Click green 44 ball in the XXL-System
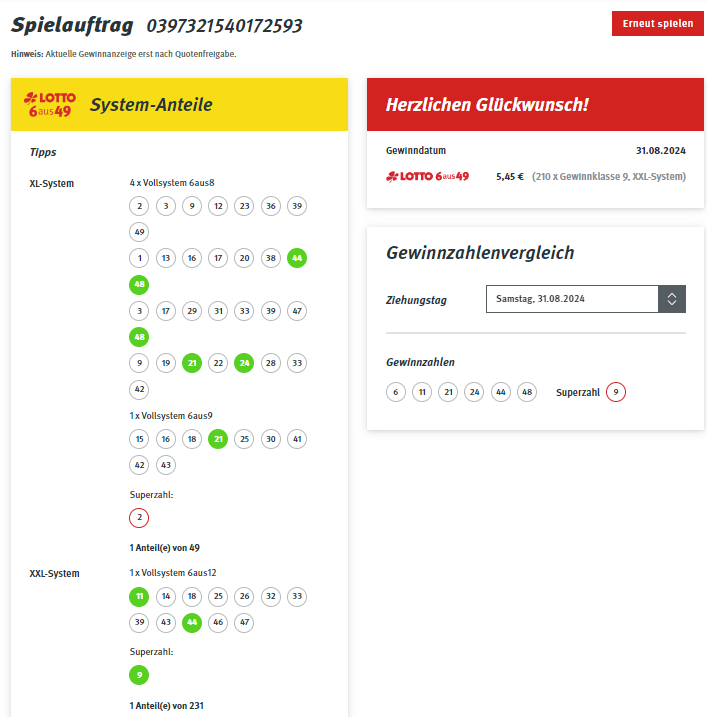 pos(192,622)
